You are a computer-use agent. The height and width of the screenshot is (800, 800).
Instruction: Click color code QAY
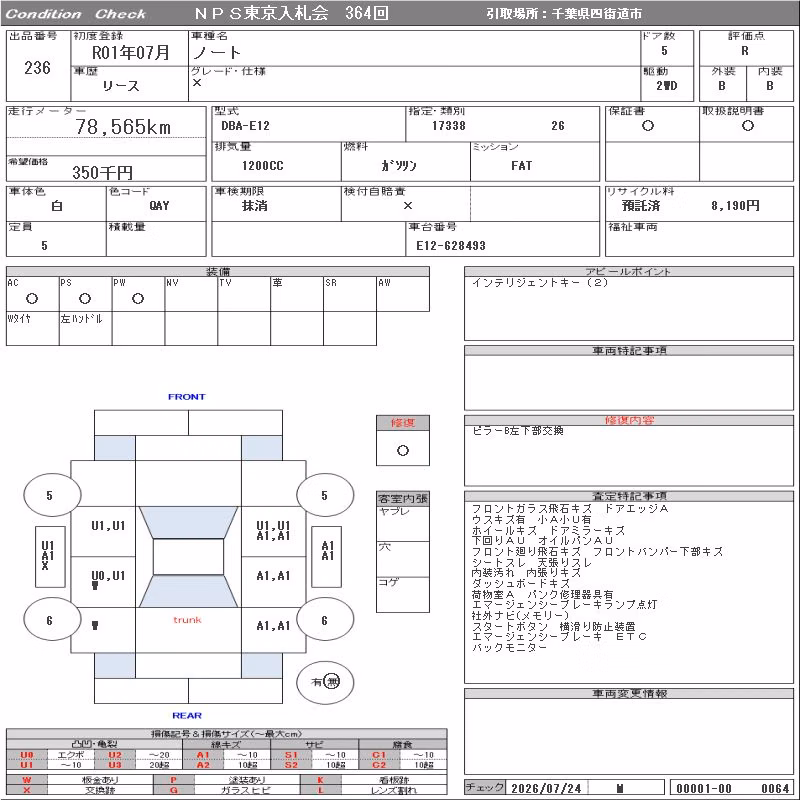[159, 206]
